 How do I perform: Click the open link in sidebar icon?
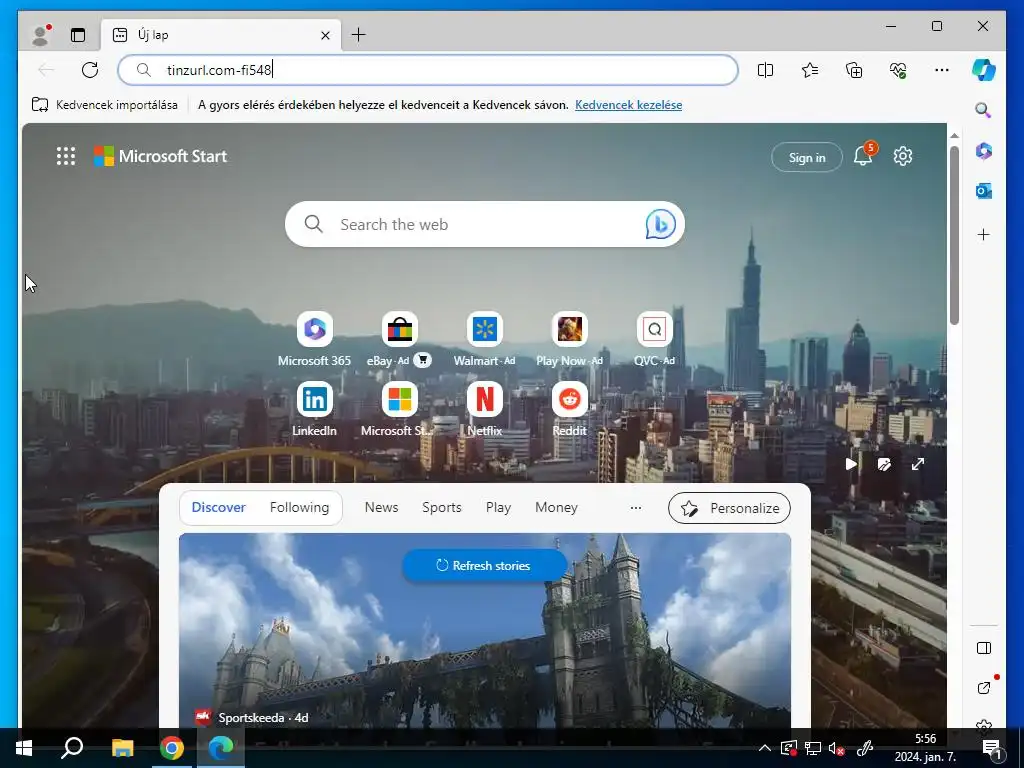[984, 688]
